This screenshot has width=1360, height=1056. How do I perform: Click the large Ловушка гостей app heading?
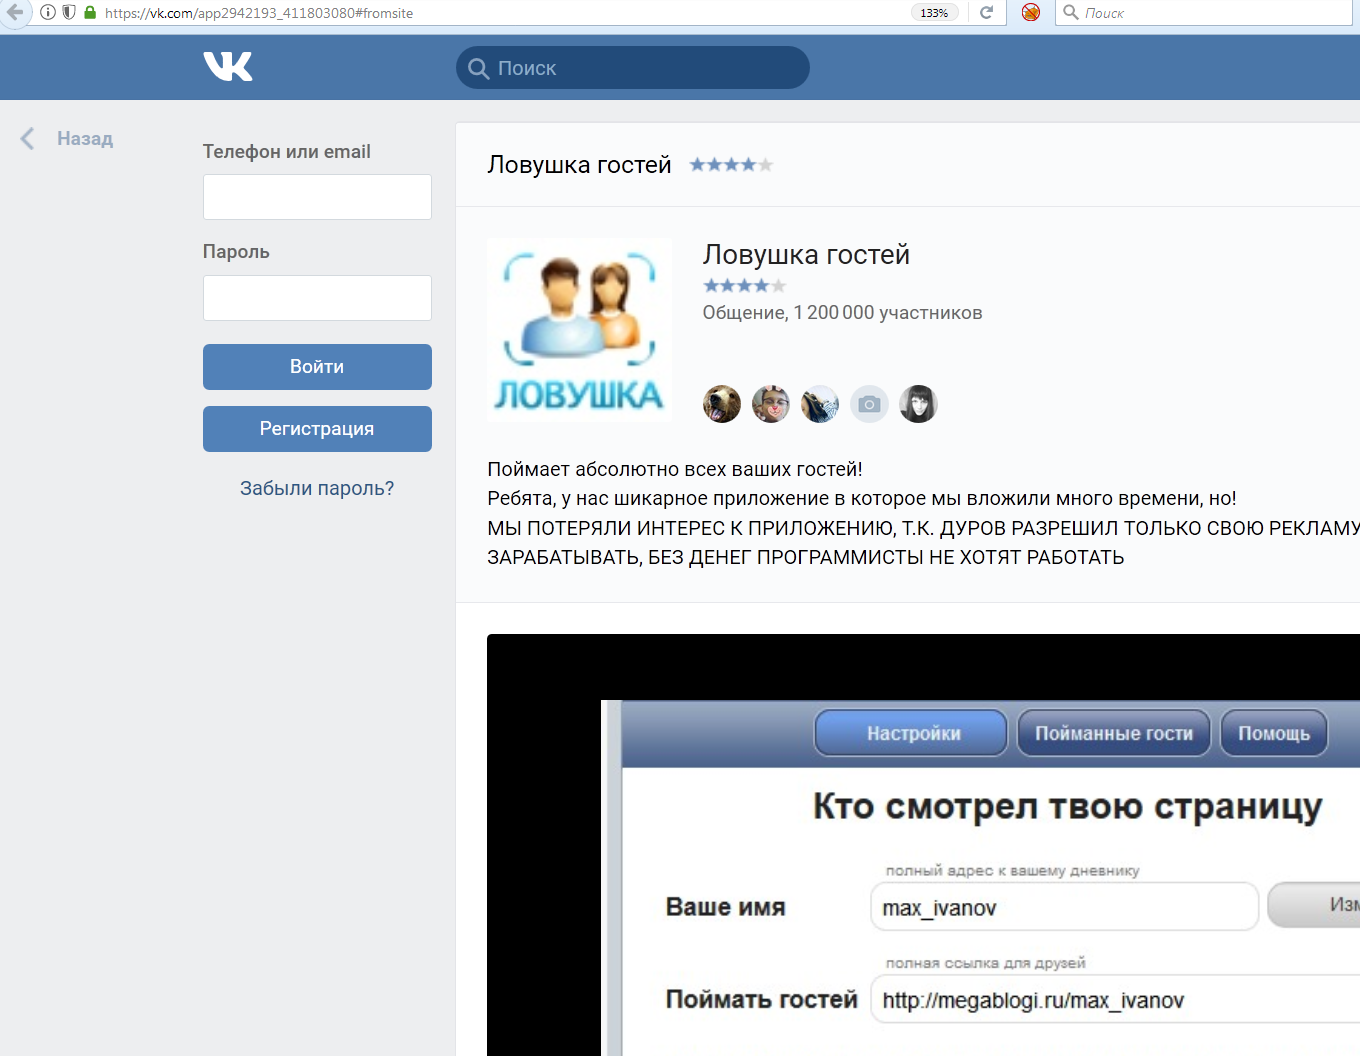pyautogui.click(x=806, y=254)
